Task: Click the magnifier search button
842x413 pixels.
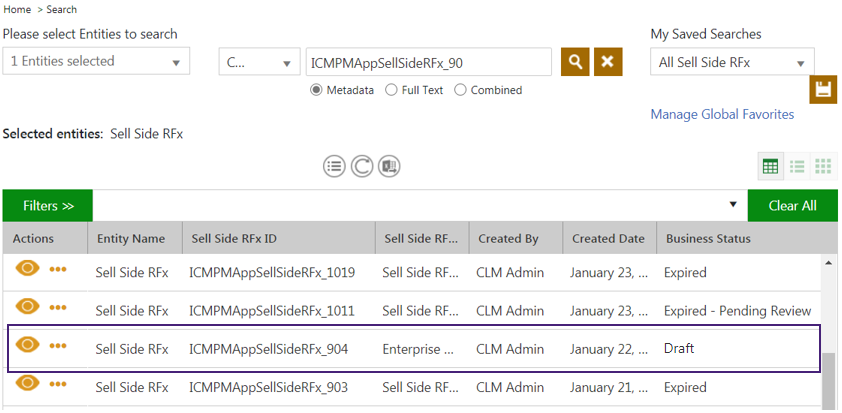Action: [x=575, y=62]
